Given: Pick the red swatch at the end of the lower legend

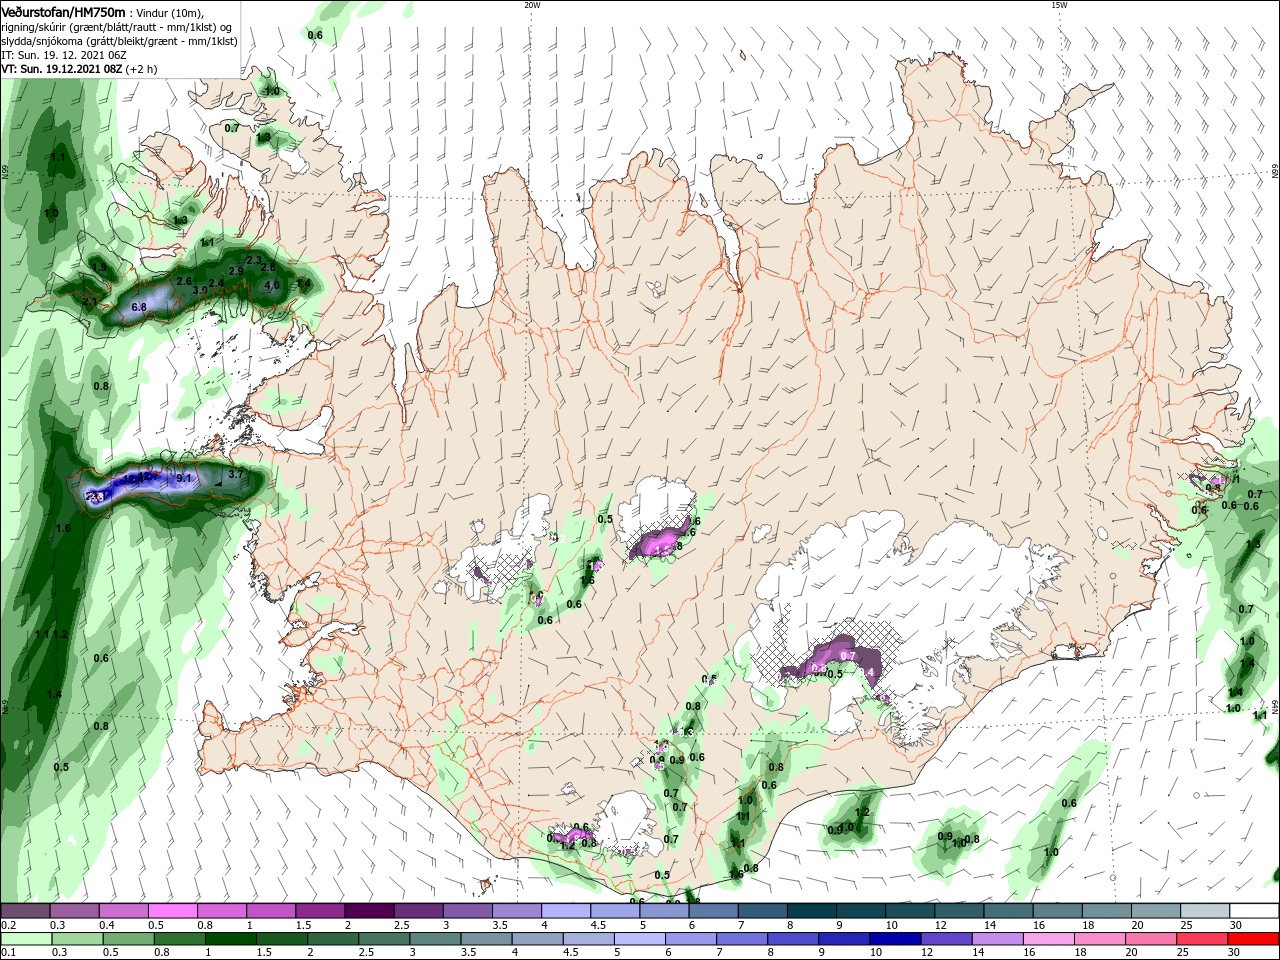Looking at the screenshot, I should point(1254,939).
